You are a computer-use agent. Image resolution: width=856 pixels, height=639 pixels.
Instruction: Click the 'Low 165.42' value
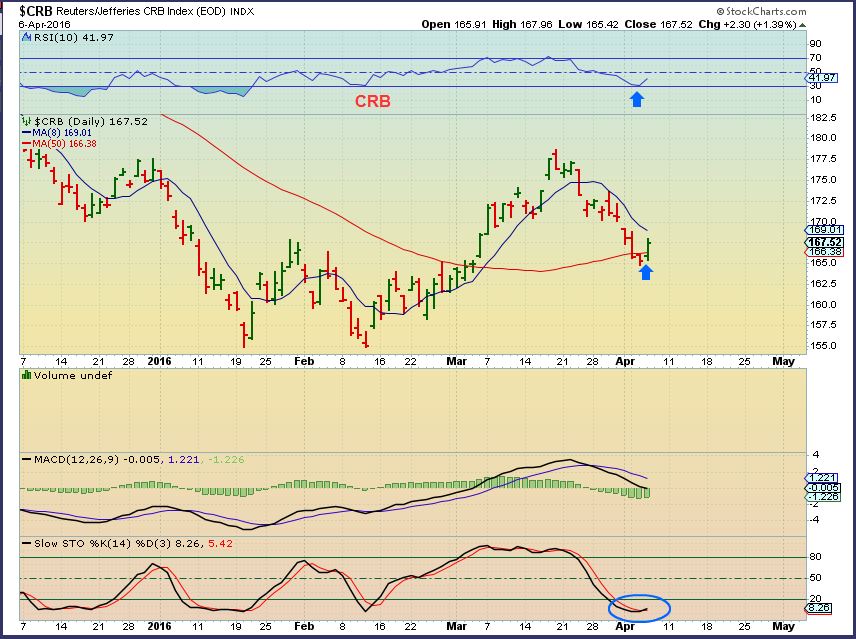[588, 25]
